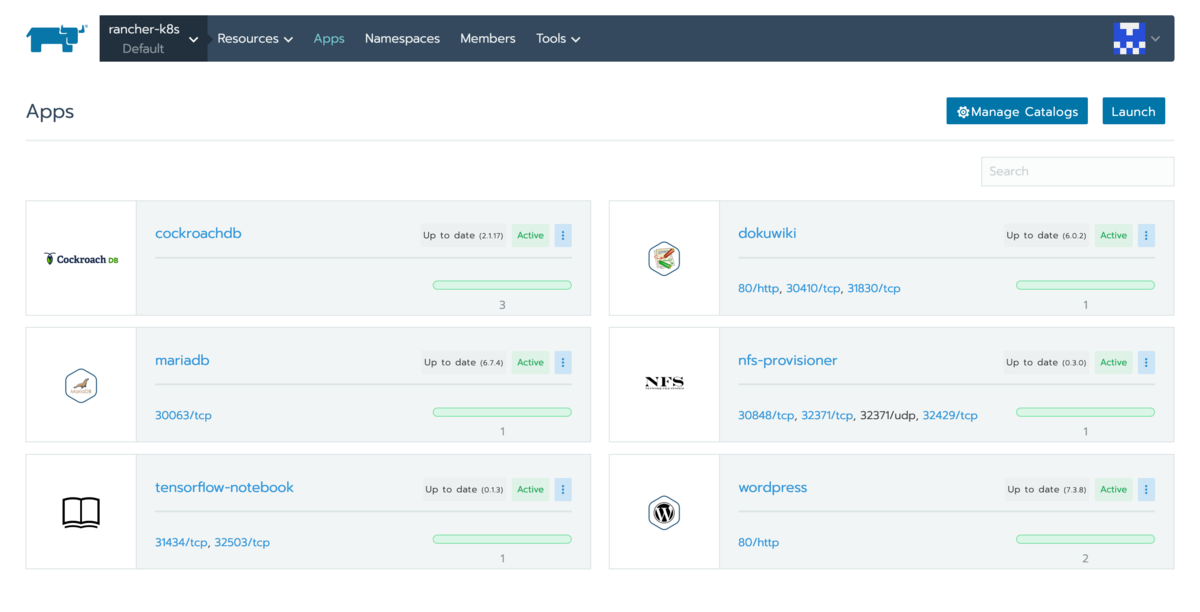The height and width of the screenshot is (612, 1200).
Task: Open the Resources dropdown menu
Action: pyautogui.click(x=255, y=38)
